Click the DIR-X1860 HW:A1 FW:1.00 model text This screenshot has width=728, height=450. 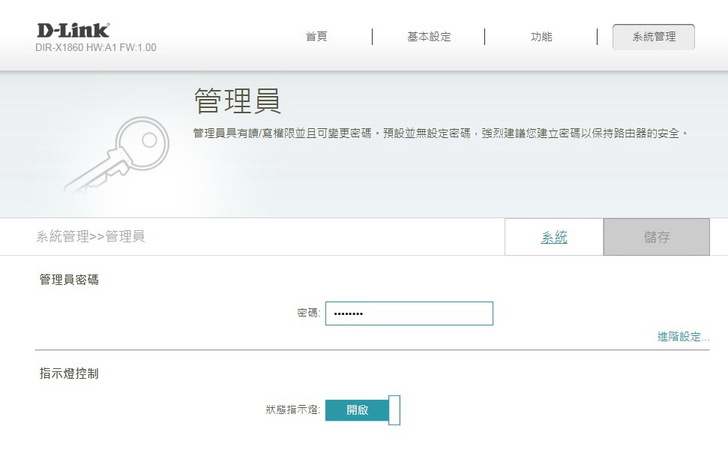click(x=96, y=47)
